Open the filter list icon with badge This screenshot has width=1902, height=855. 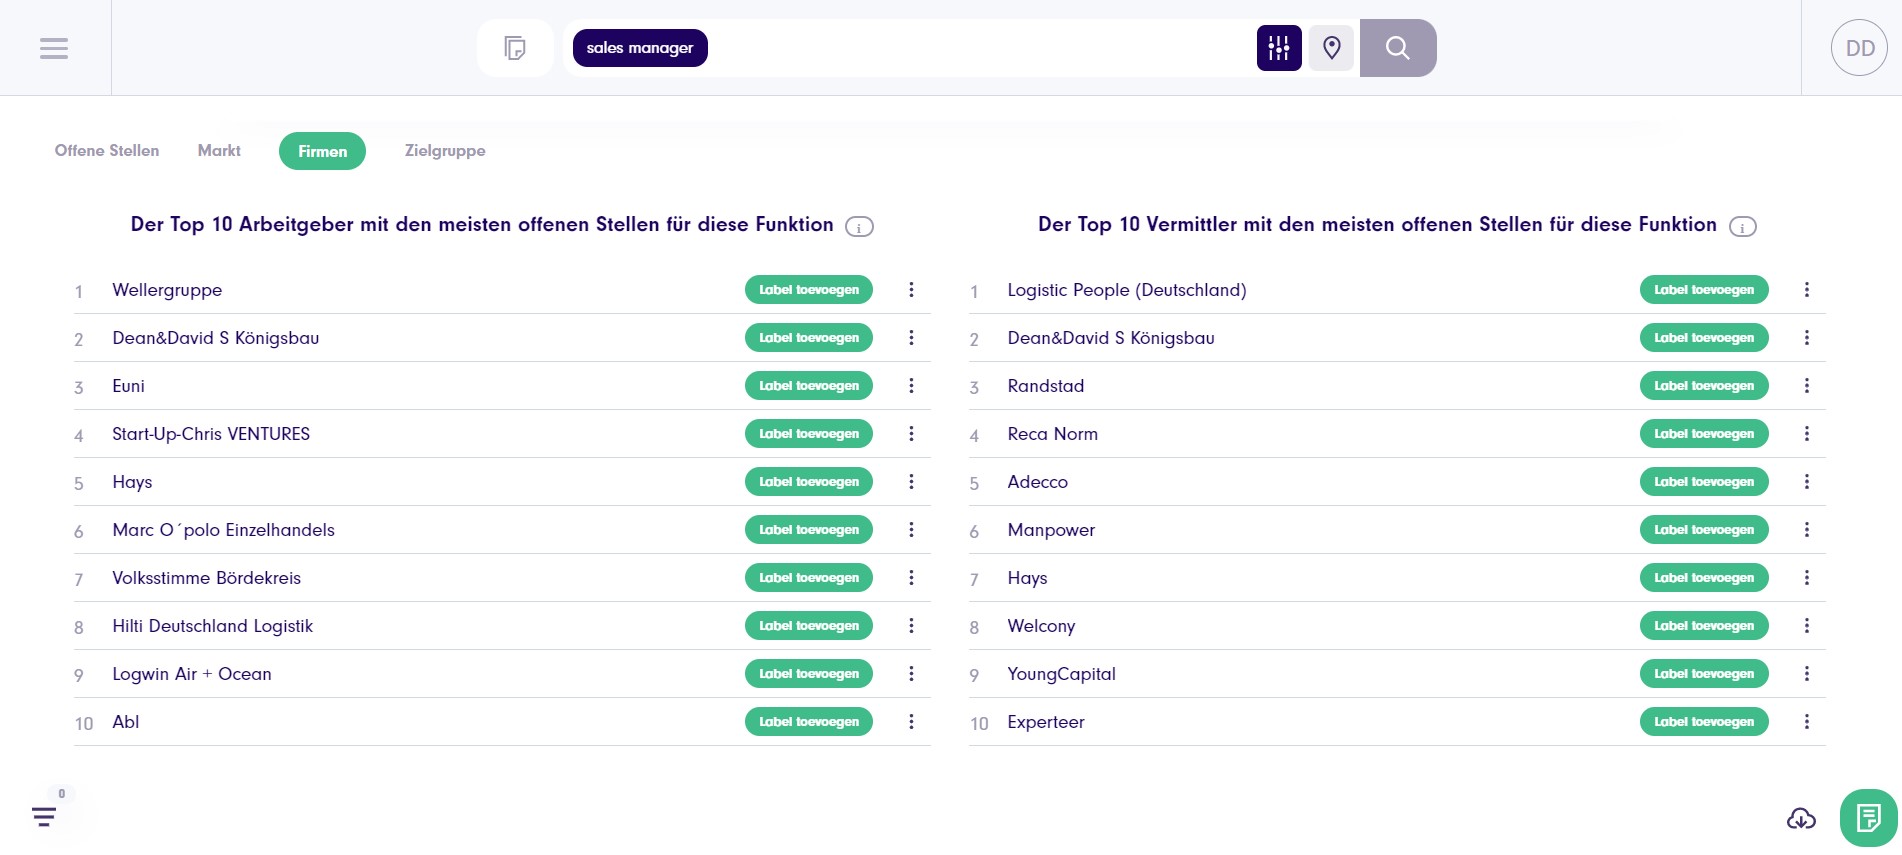(44, 817)
